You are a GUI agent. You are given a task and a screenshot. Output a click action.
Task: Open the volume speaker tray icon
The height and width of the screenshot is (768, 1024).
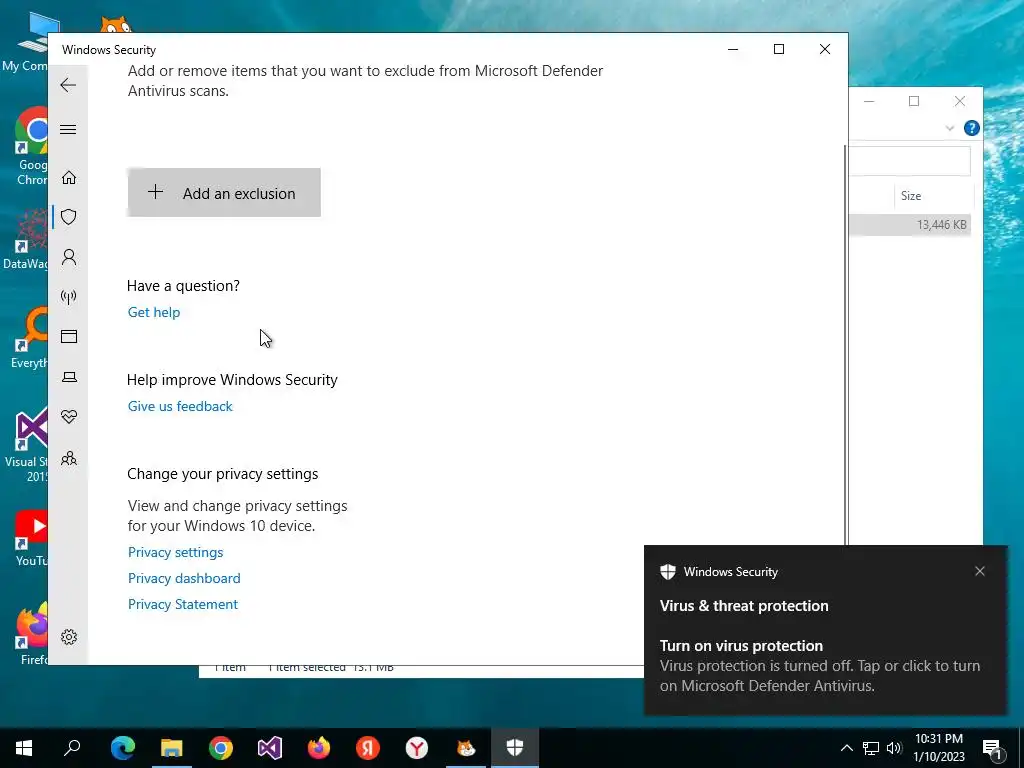point(894,748)
